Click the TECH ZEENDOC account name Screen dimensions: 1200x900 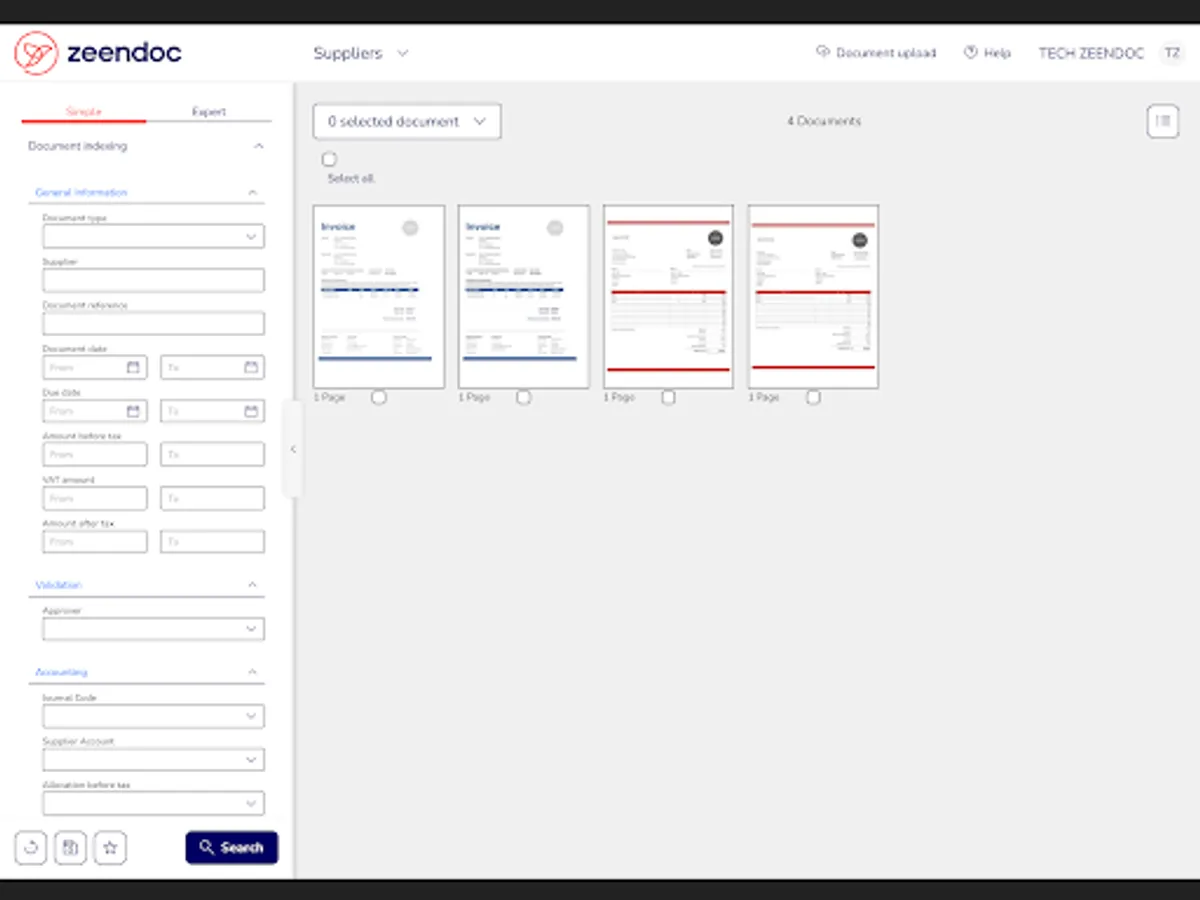click(x=1092, y=53)
